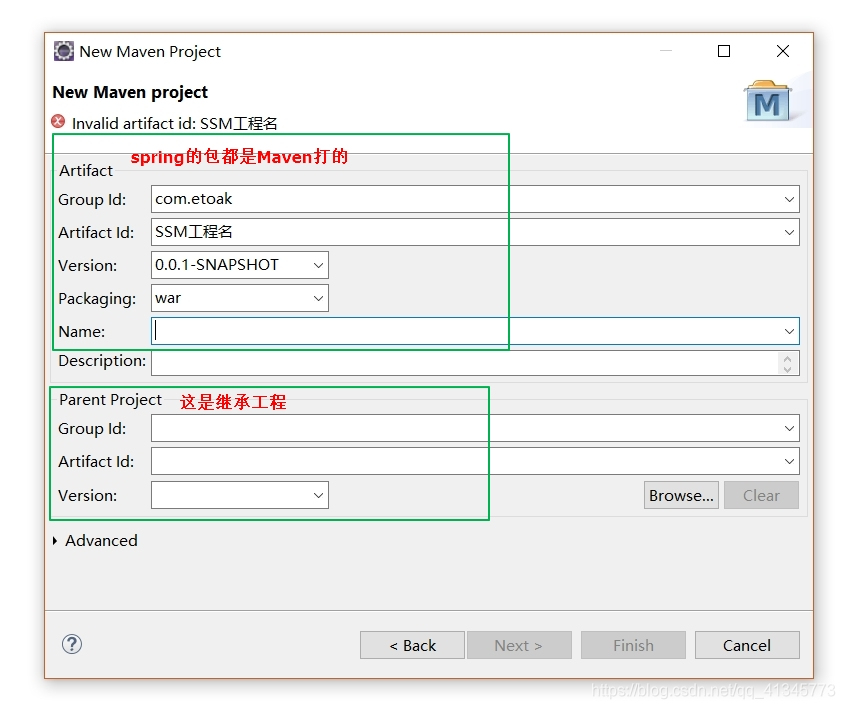Viewport: 845px width, 709px height.
Task: Click the Next button
Action: pos(519,645)
